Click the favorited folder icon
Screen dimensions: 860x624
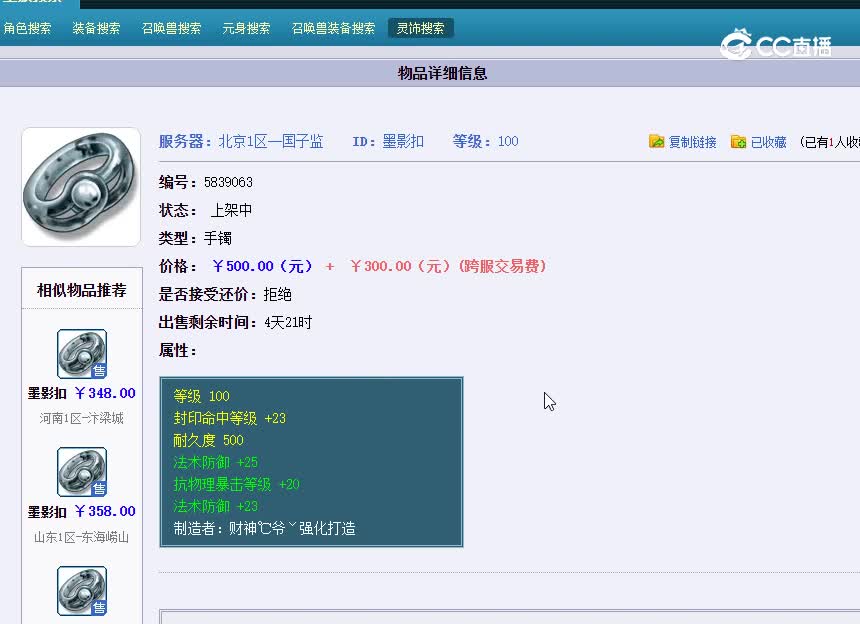click(x=738, y=142)
